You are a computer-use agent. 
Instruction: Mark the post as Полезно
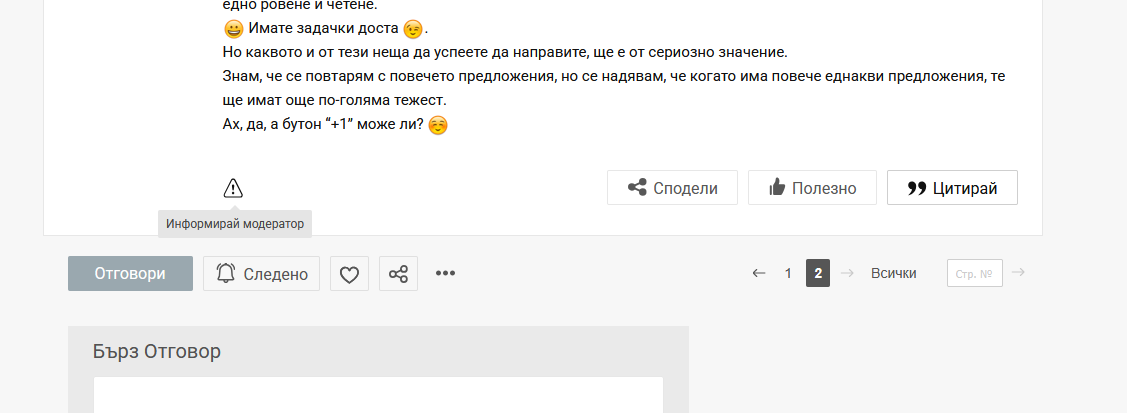(x=812, y=187)
